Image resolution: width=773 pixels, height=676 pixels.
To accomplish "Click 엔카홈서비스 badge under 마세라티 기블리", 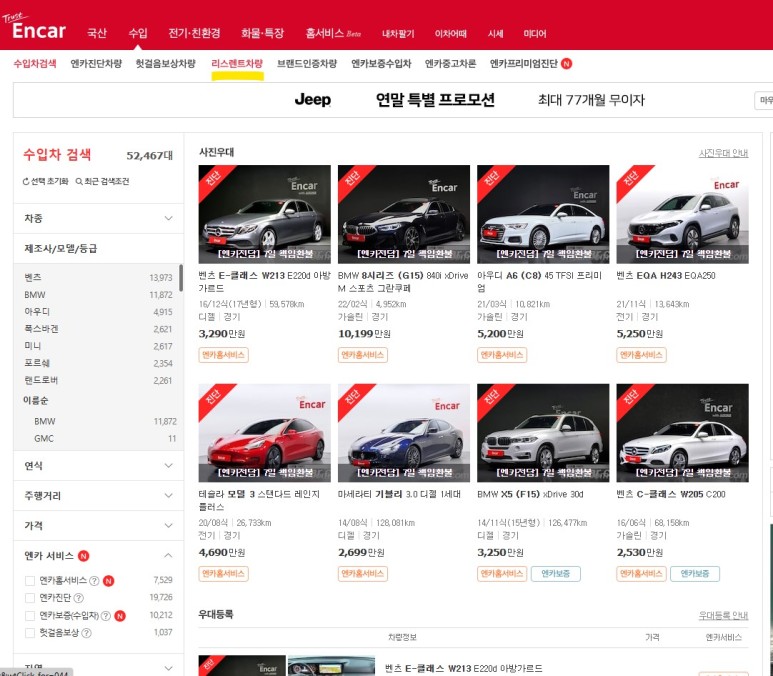I will coord(363,574).
